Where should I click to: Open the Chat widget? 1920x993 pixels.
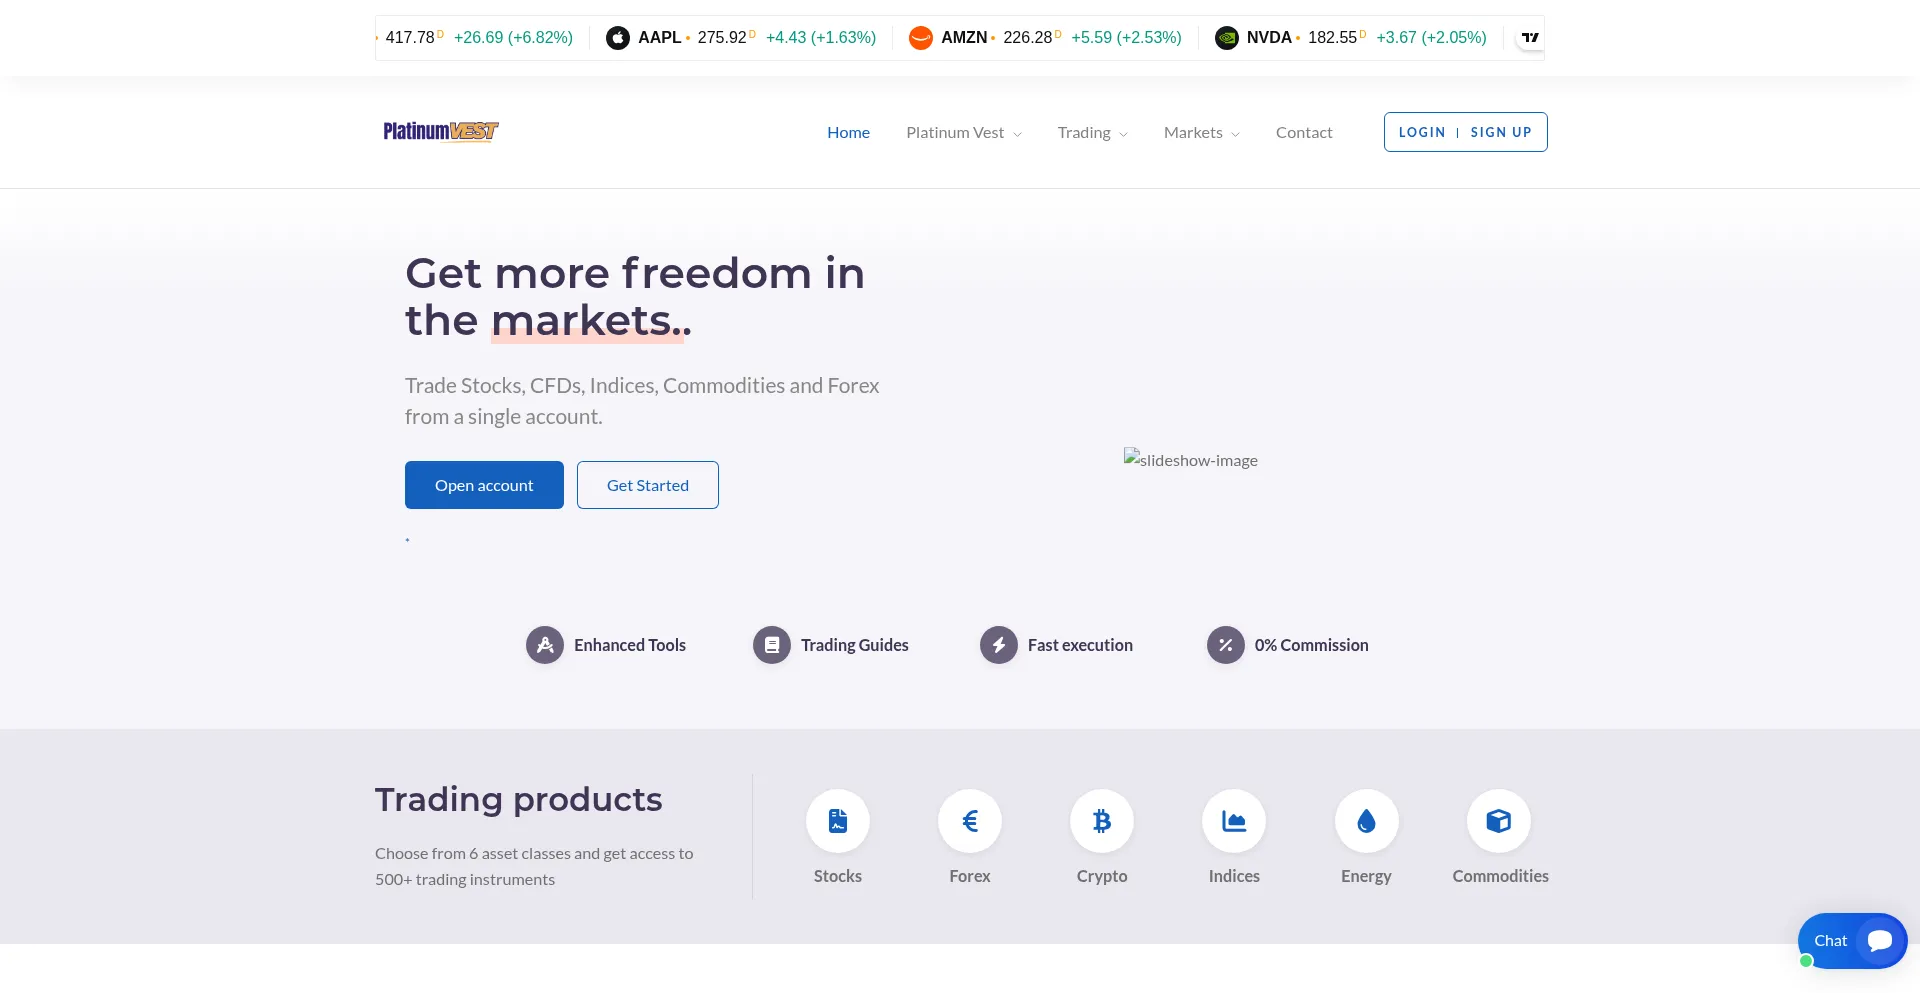tap(1852, 940)
